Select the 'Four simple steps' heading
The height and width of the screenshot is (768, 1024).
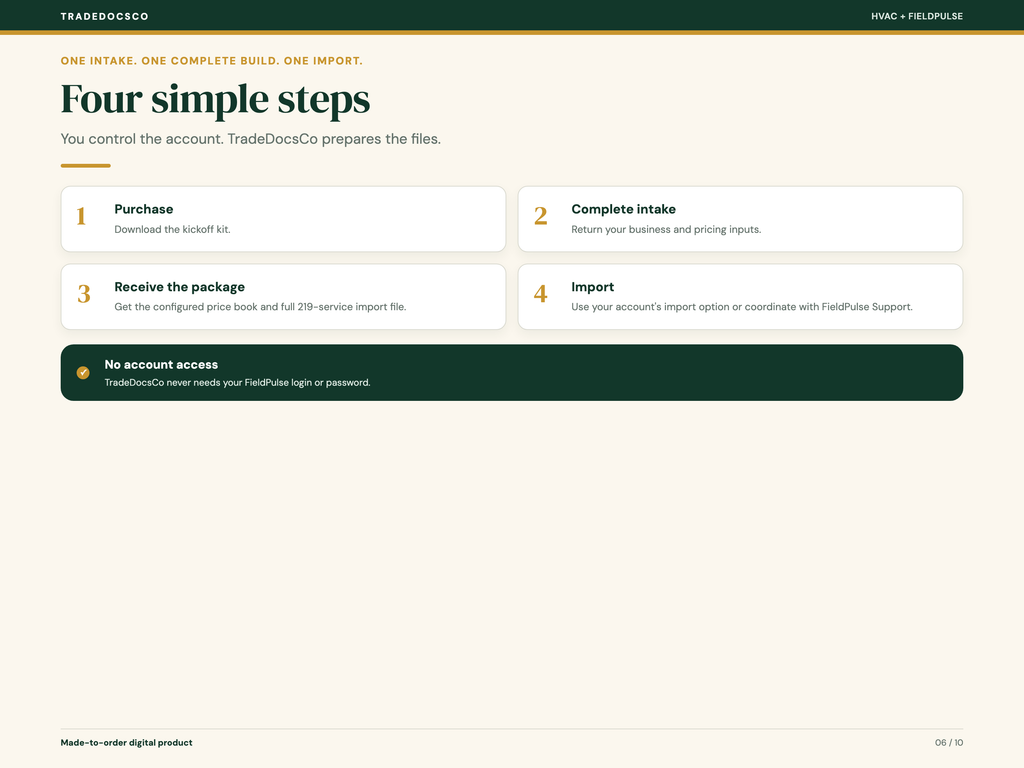pos(216,100)
